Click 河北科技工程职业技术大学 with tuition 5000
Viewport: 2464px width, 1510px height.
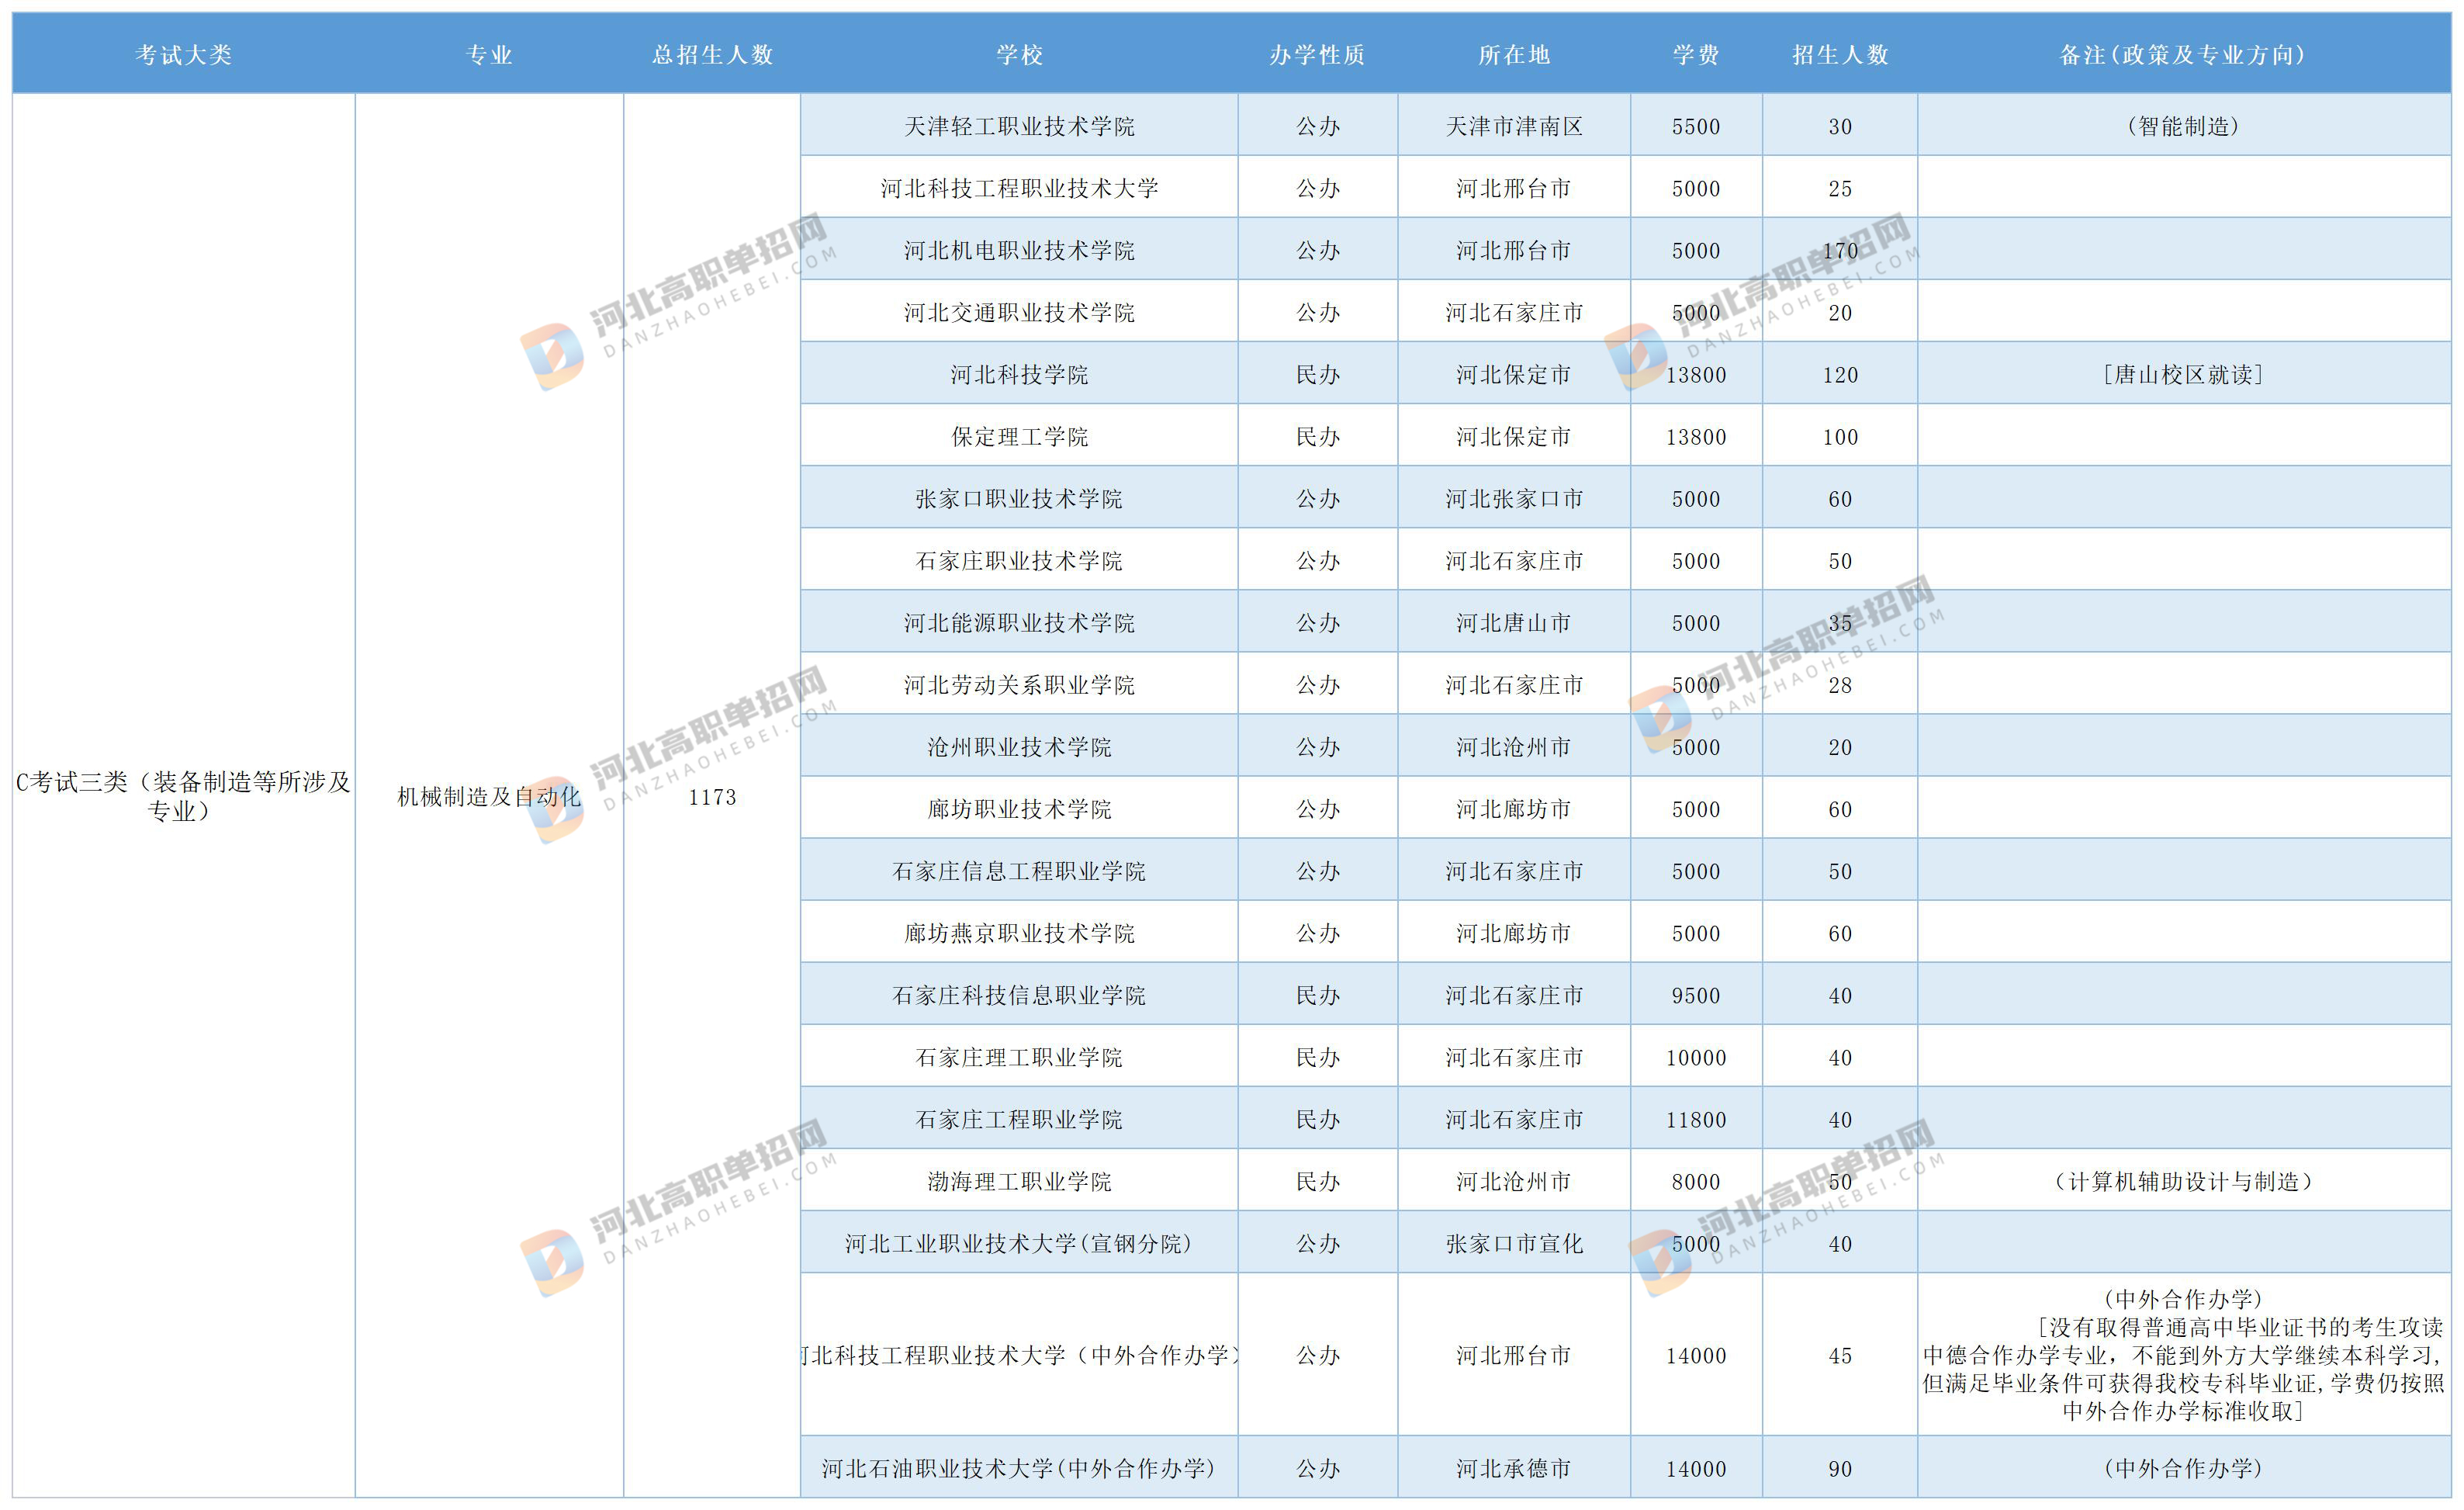(x=1019, y=188)
